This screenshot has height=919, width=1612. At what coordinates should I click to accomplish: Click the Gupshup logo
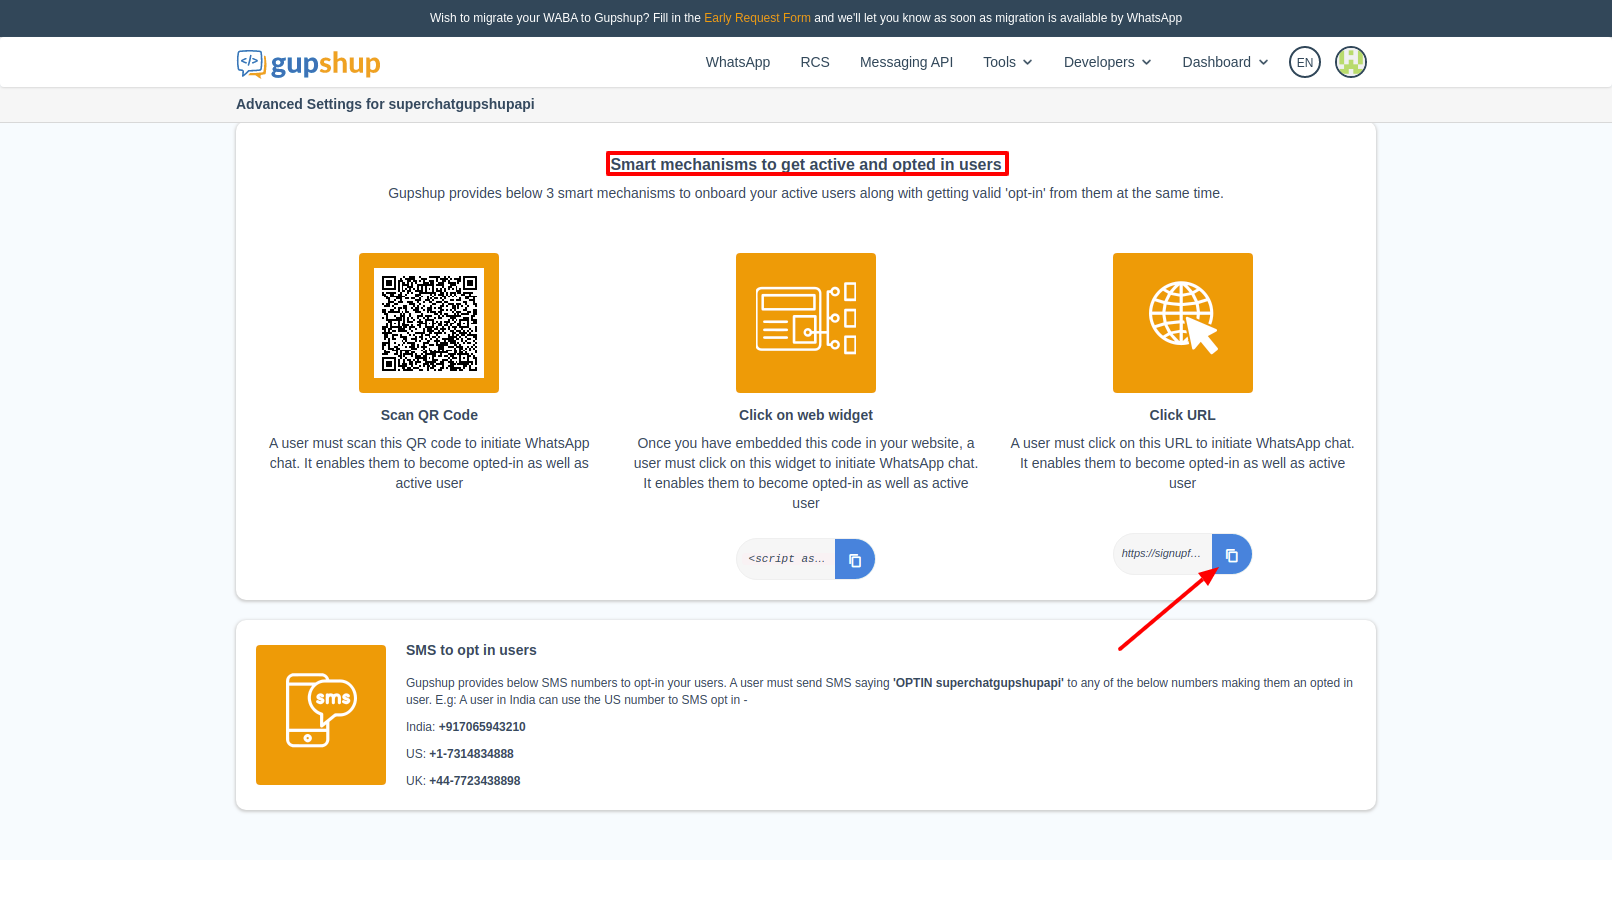308,63
